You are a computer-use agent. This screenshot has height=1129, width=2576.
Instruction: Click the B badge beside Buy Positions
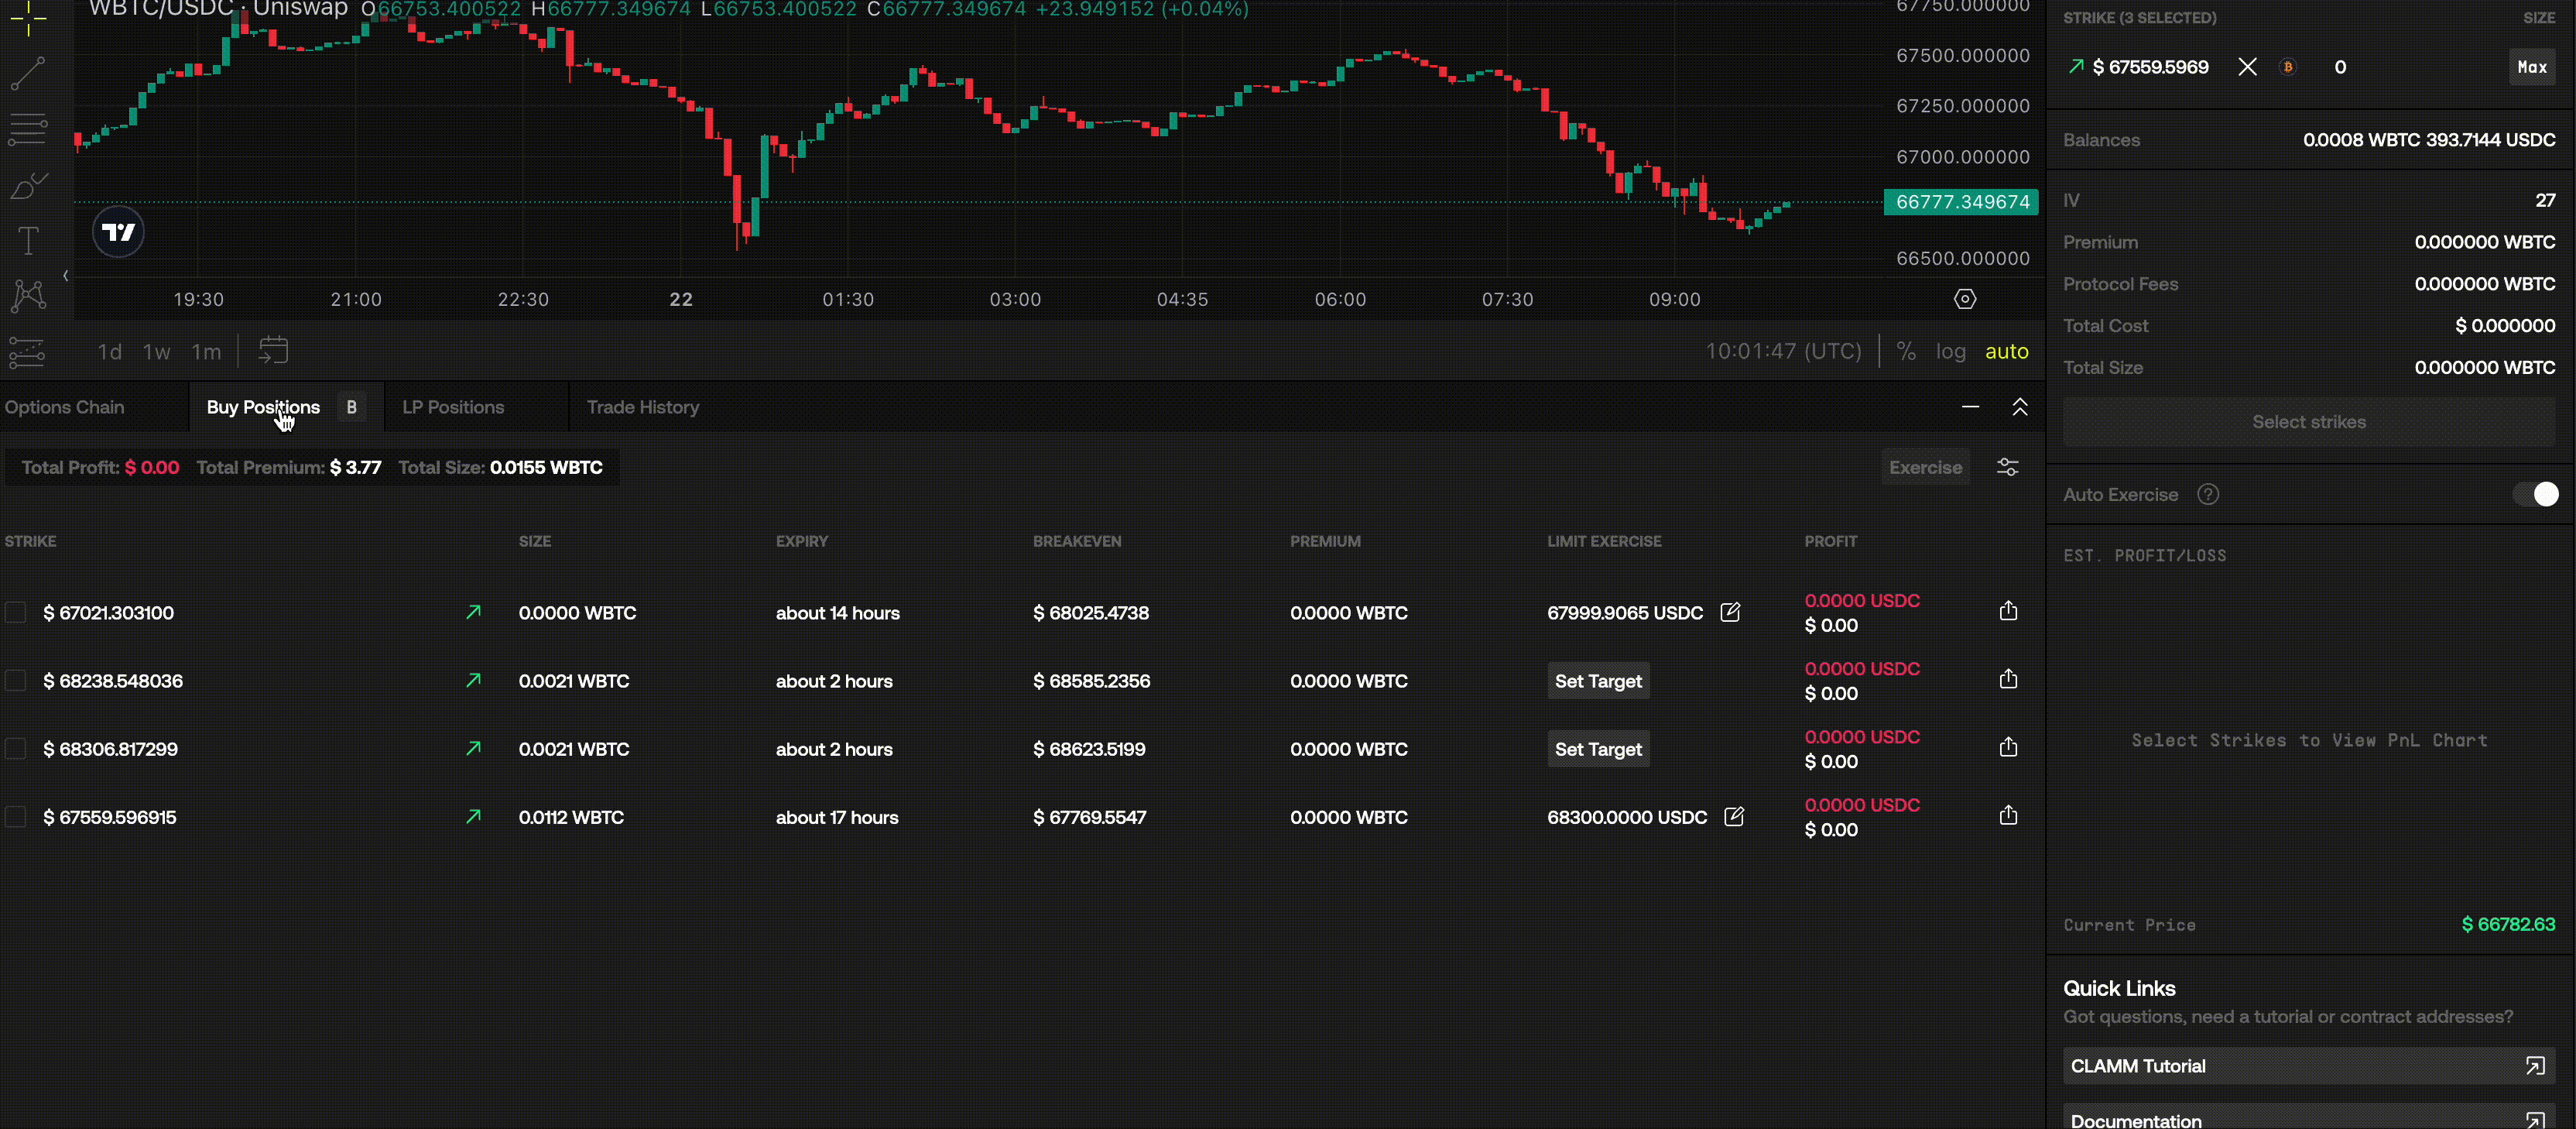tap(351, 407)
